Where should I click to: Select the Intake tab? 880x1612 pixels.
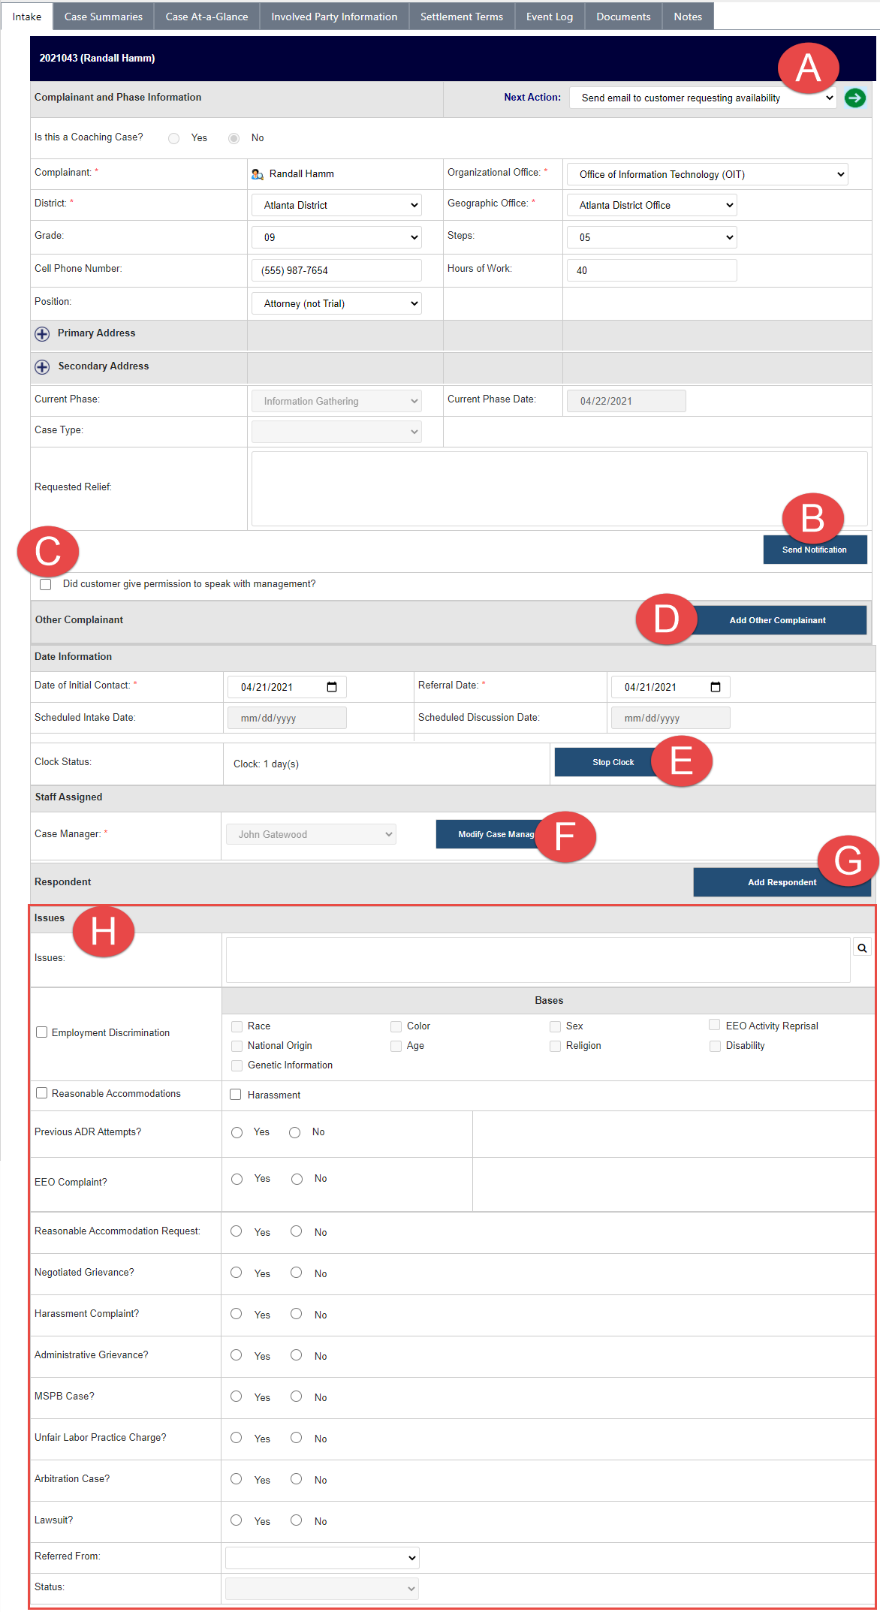point(27,16)
